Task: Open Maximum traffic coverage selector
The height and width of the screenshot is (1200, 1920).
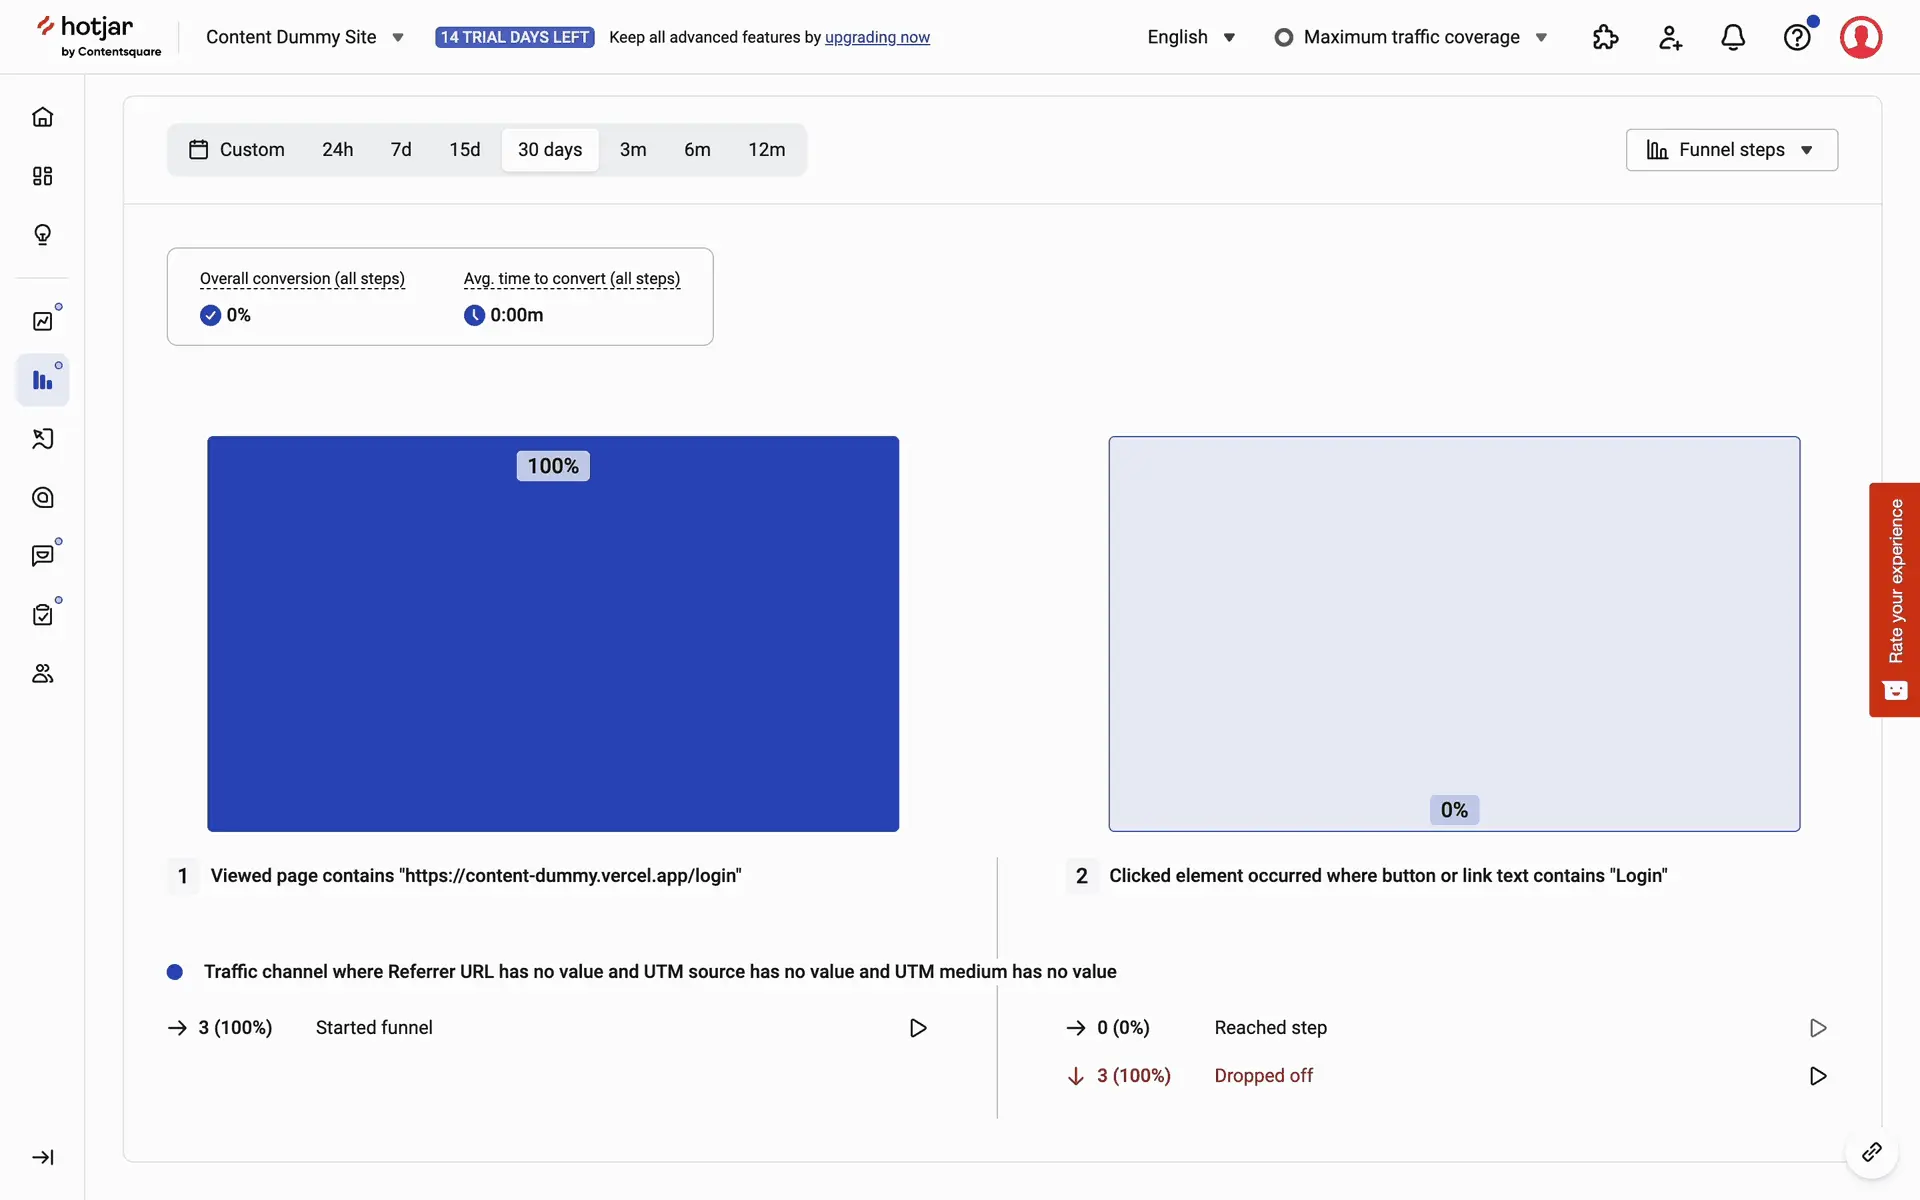Action: (x=1411, y=37)
